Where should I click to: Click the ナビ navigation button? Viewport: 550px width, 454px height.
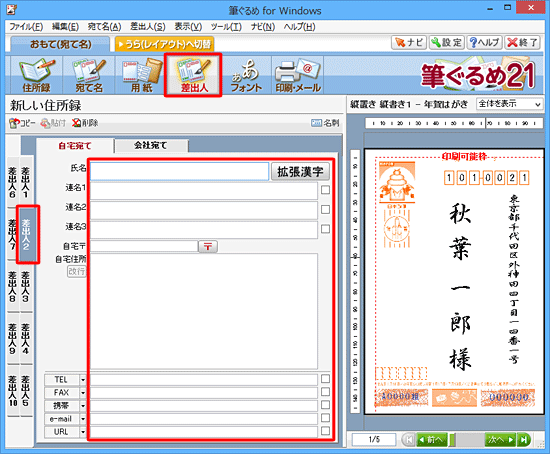tap(409, 43)
